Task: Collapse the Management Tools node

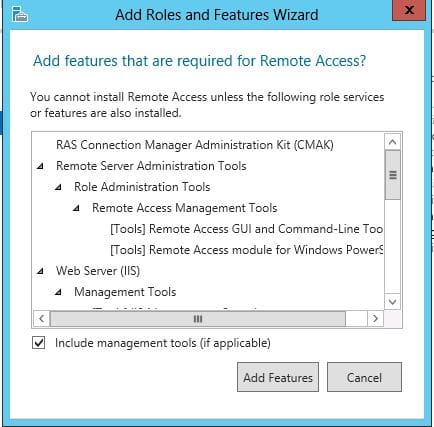Action: pos(58,292)
